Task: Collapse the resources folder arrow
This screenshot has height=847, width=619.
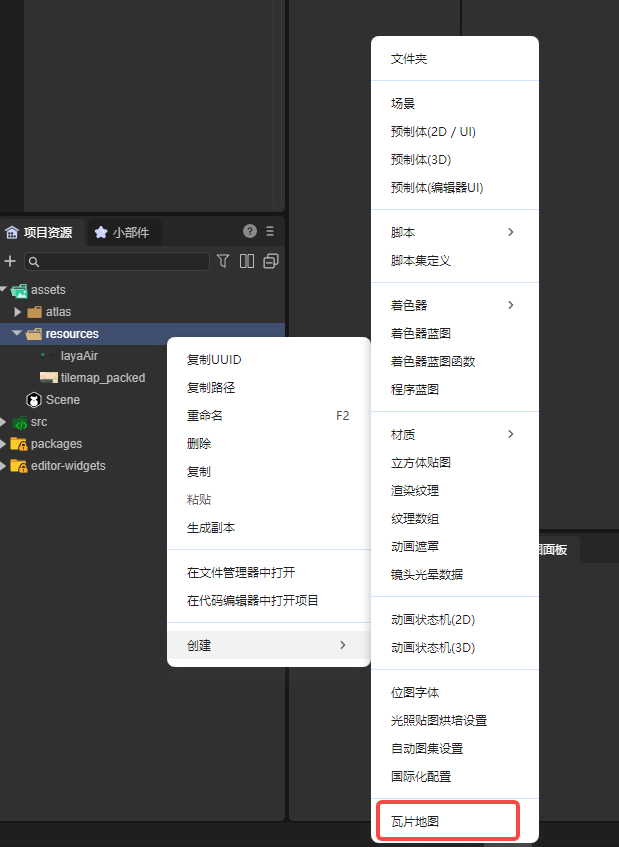Action: coord(17,334)
